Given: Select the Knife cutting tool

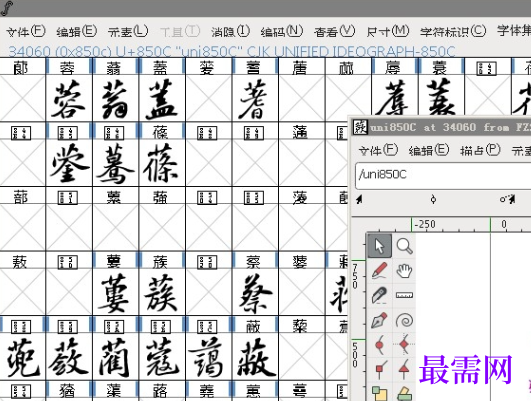Looking at the screenshot, I should 380,295.
